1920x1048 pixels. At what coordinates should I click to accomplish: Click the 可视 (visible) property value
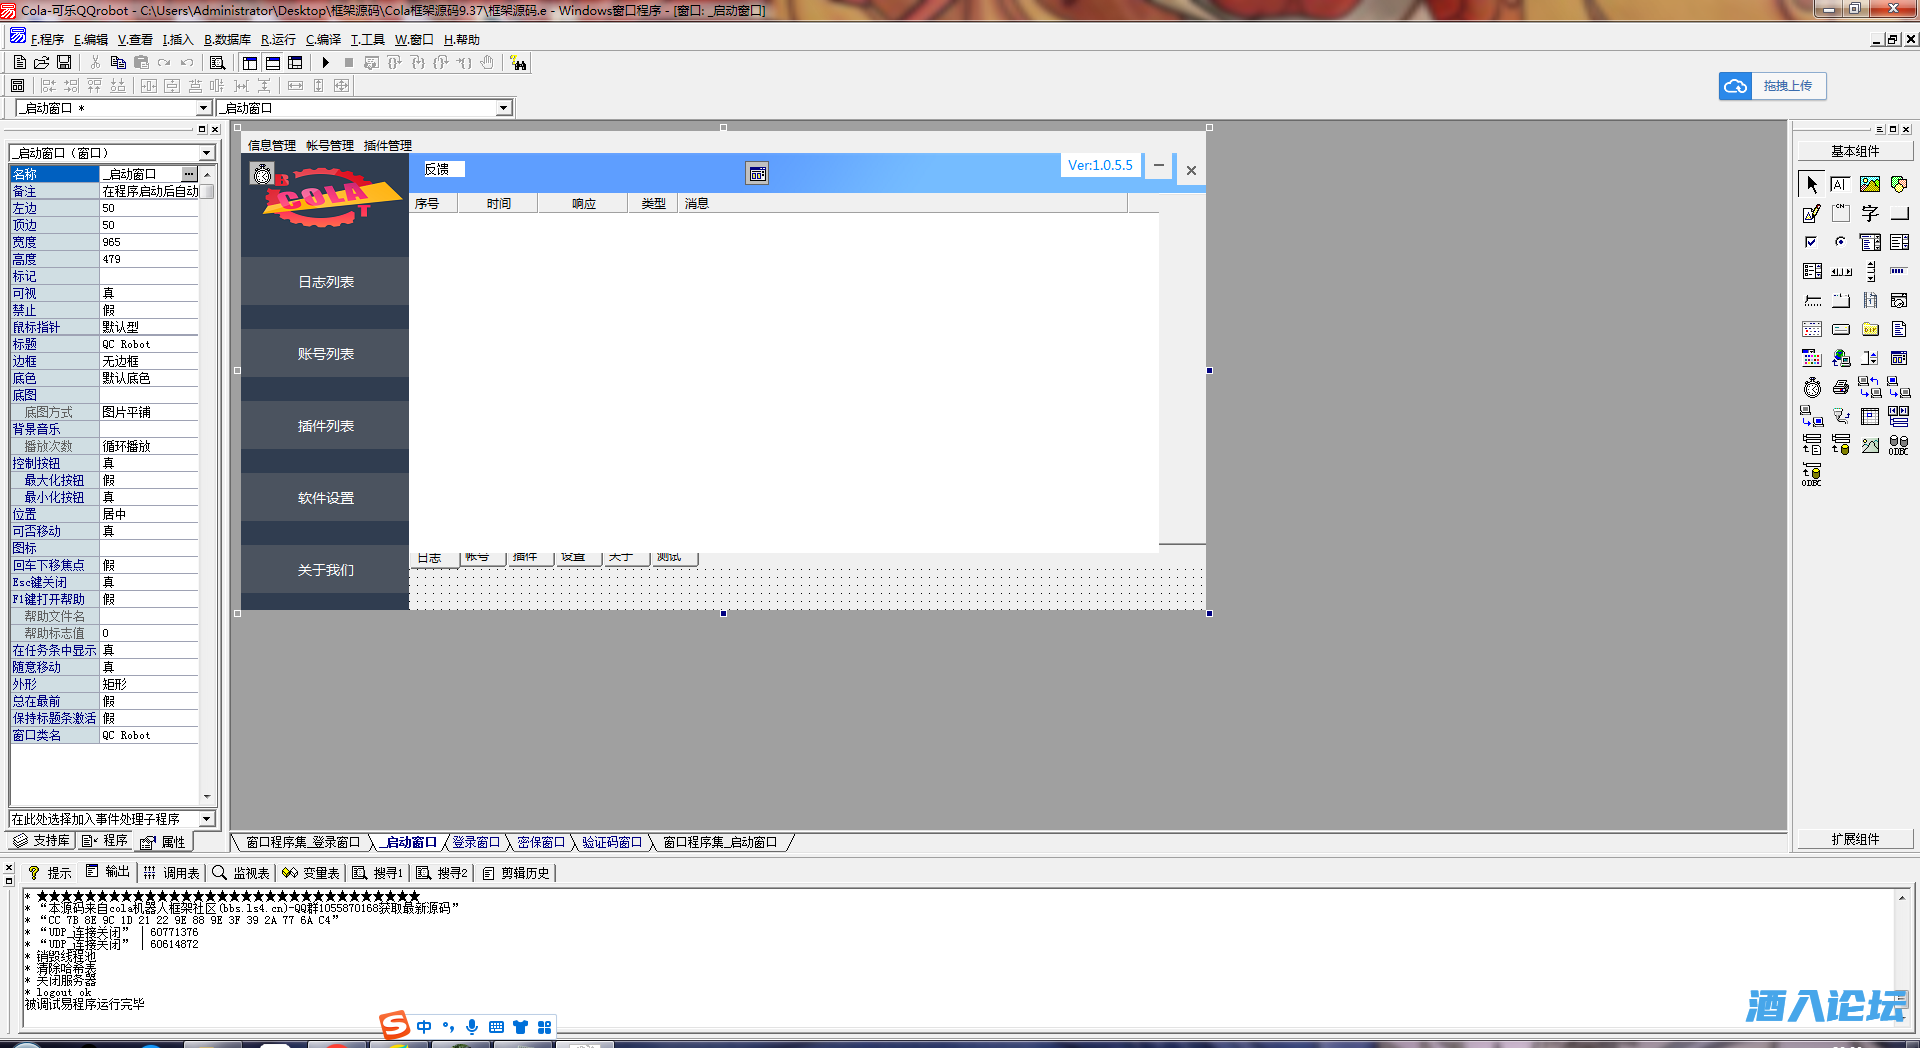pos(150,293)
